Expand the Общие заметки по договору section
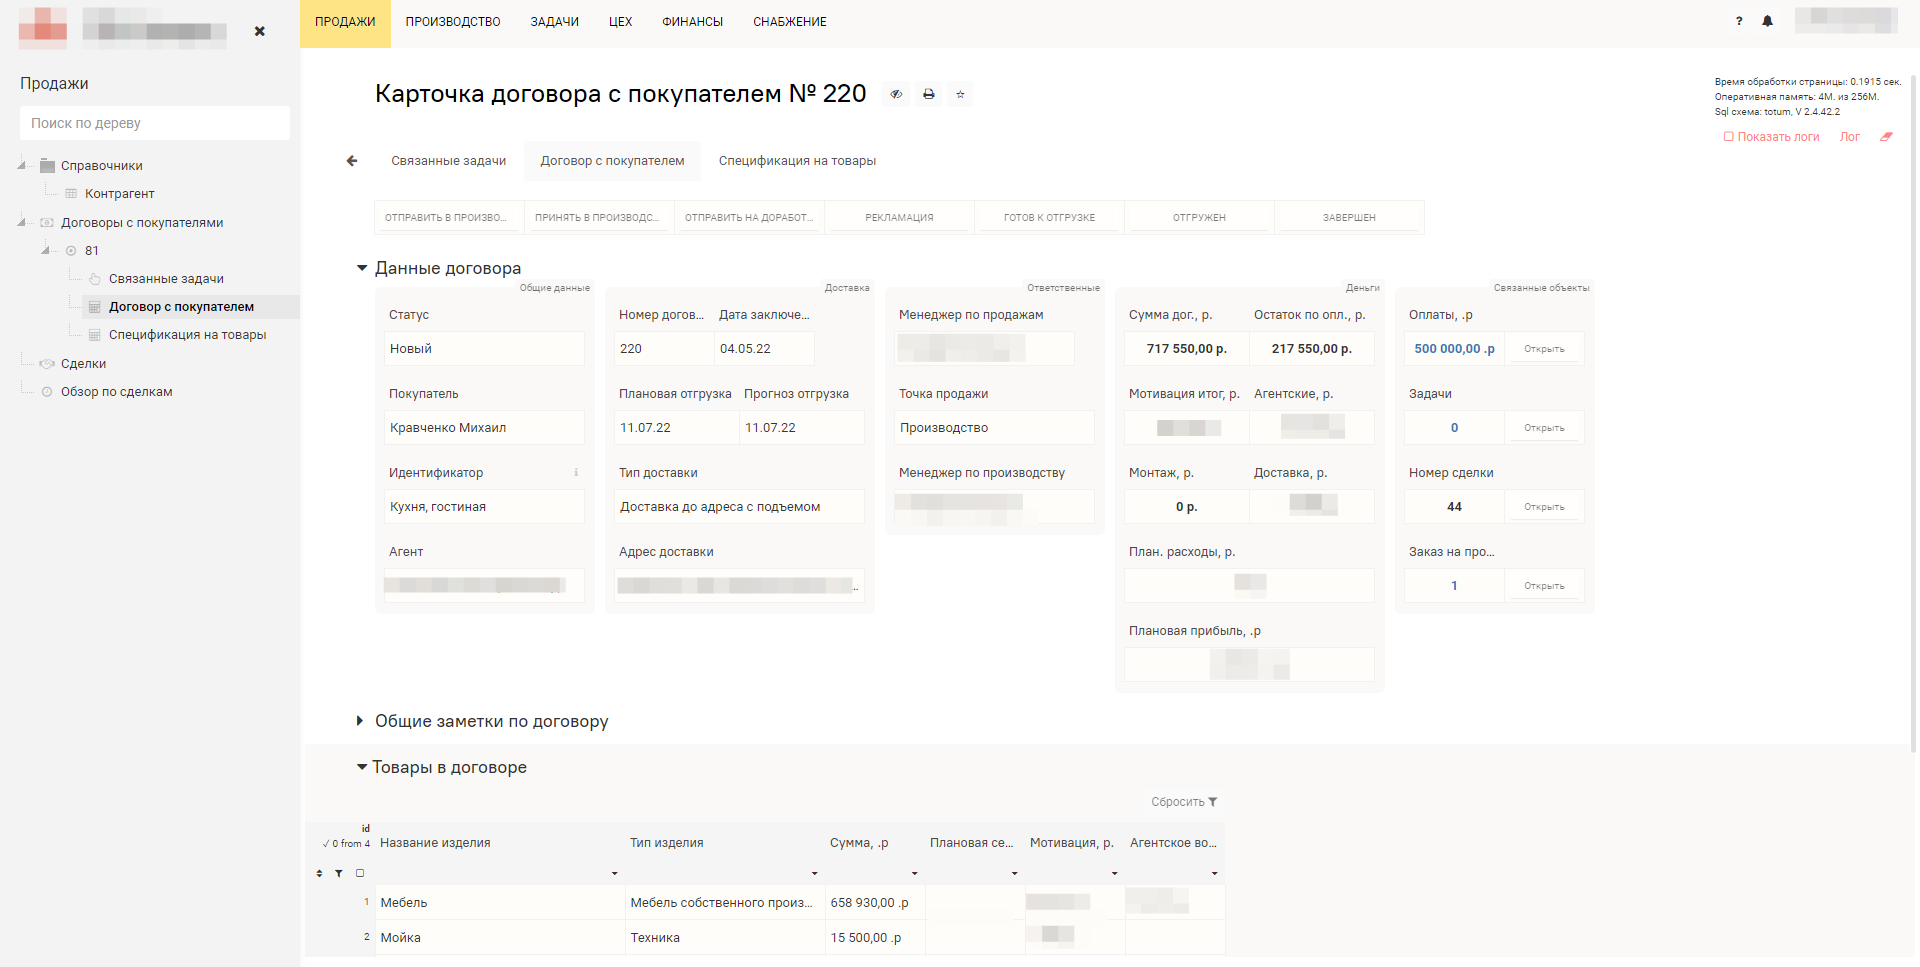Screen dimensions: 1920x967 point(360,721)
